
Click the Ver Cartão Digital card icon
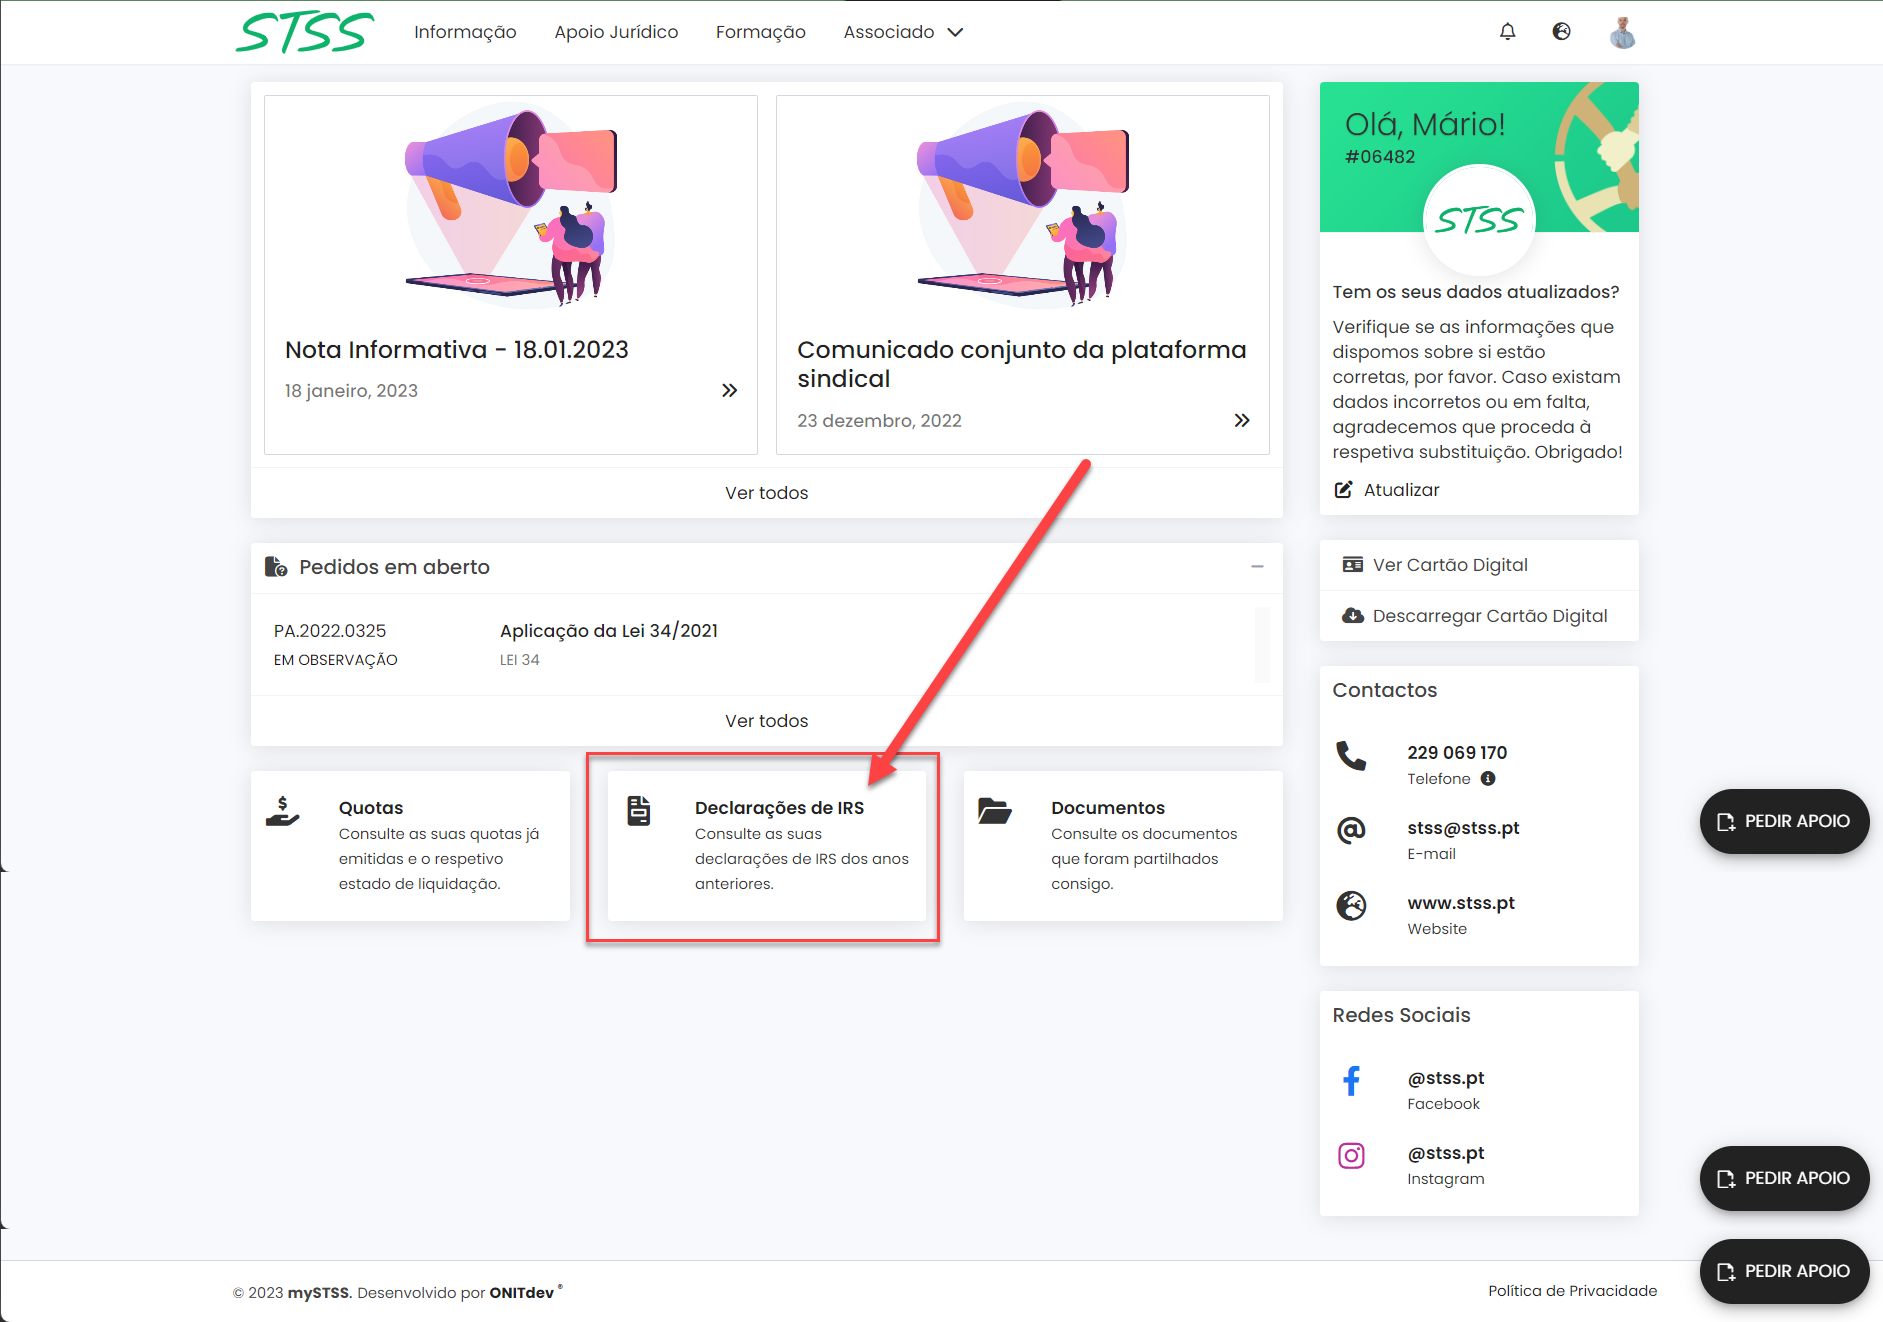(x=1352, y=565)
